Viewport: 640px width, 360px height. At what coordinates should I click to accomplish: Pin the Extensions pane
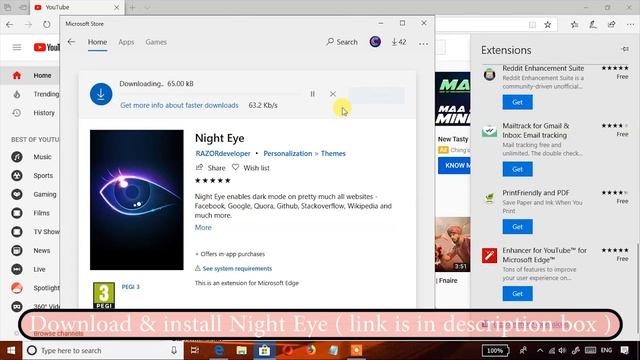point(625,49)
